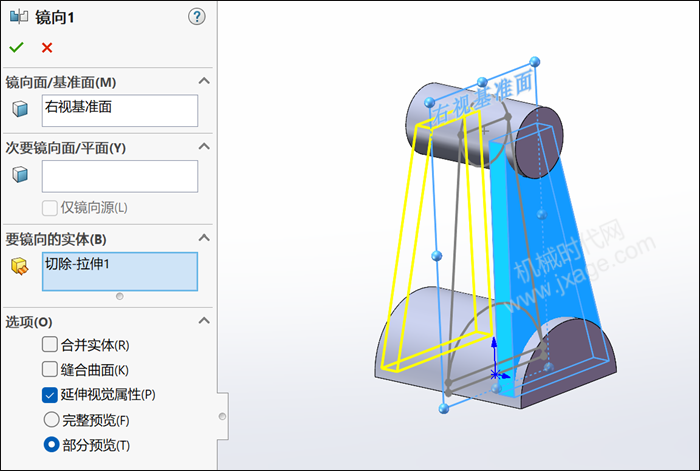700x471 pixels.
Task: Select the origin triad in the viewport
Action: click(495, 373)
